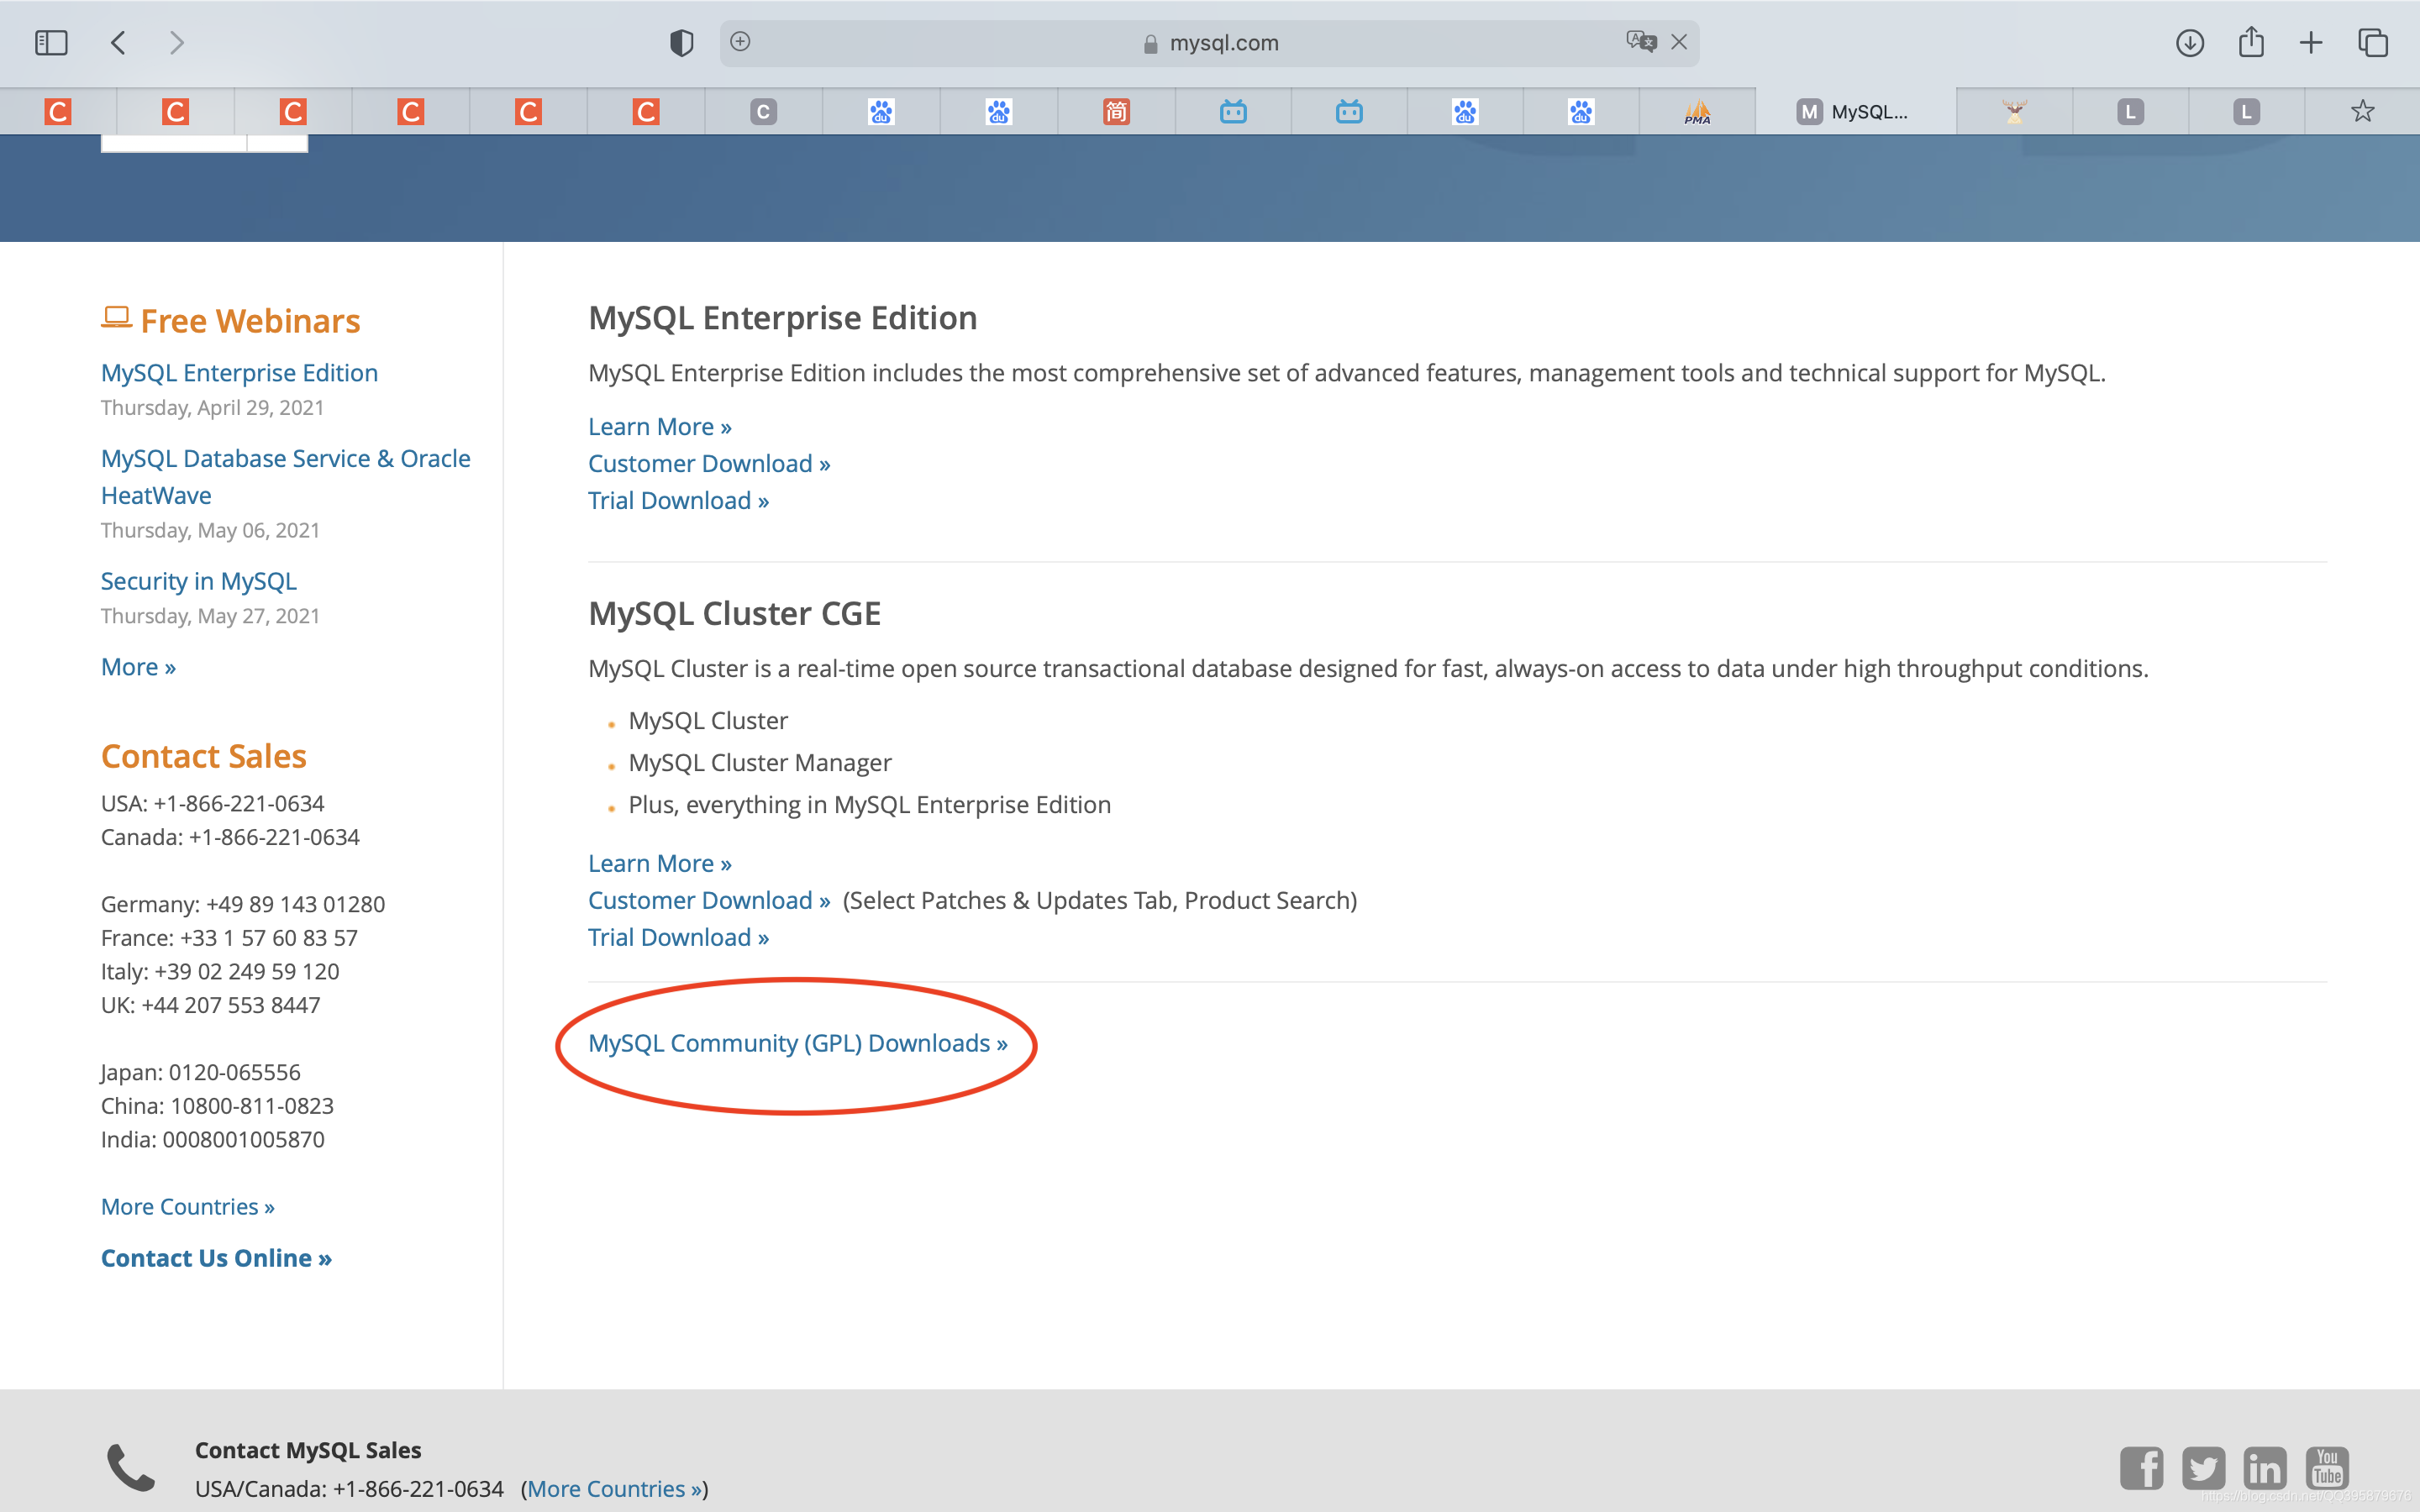
Task: Open Security in MySQL webinar link
Action: point(199,581)
